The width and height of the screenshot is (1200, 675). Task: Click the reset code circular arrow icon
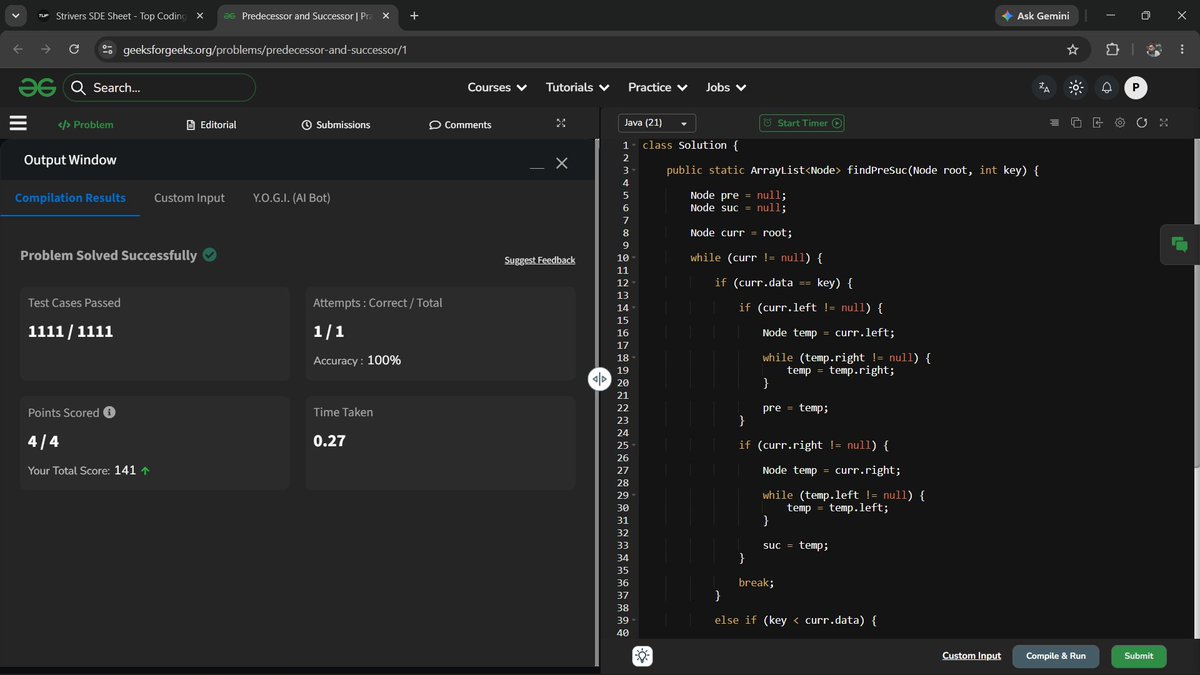tap(1142, 123)
